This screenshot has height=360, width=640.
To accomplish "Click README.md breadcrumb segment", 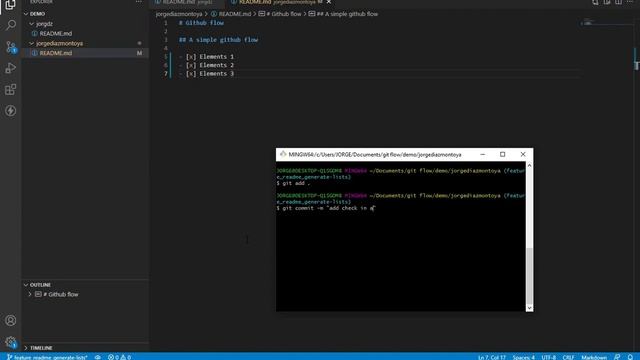I will [231, 14].
